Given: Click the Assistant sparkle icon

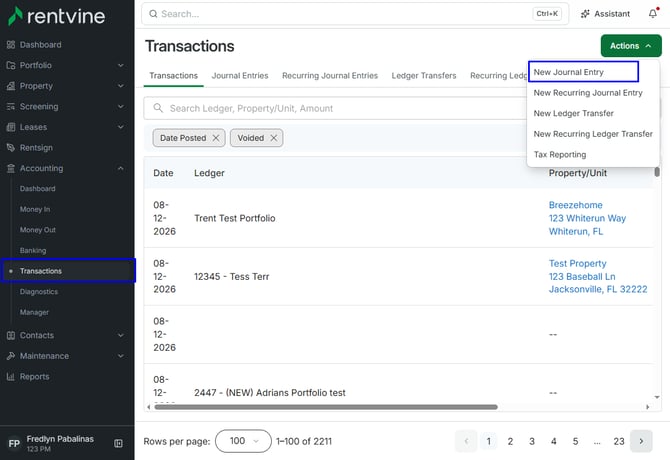Looking at the screenshot, I should tap(585, 14).
